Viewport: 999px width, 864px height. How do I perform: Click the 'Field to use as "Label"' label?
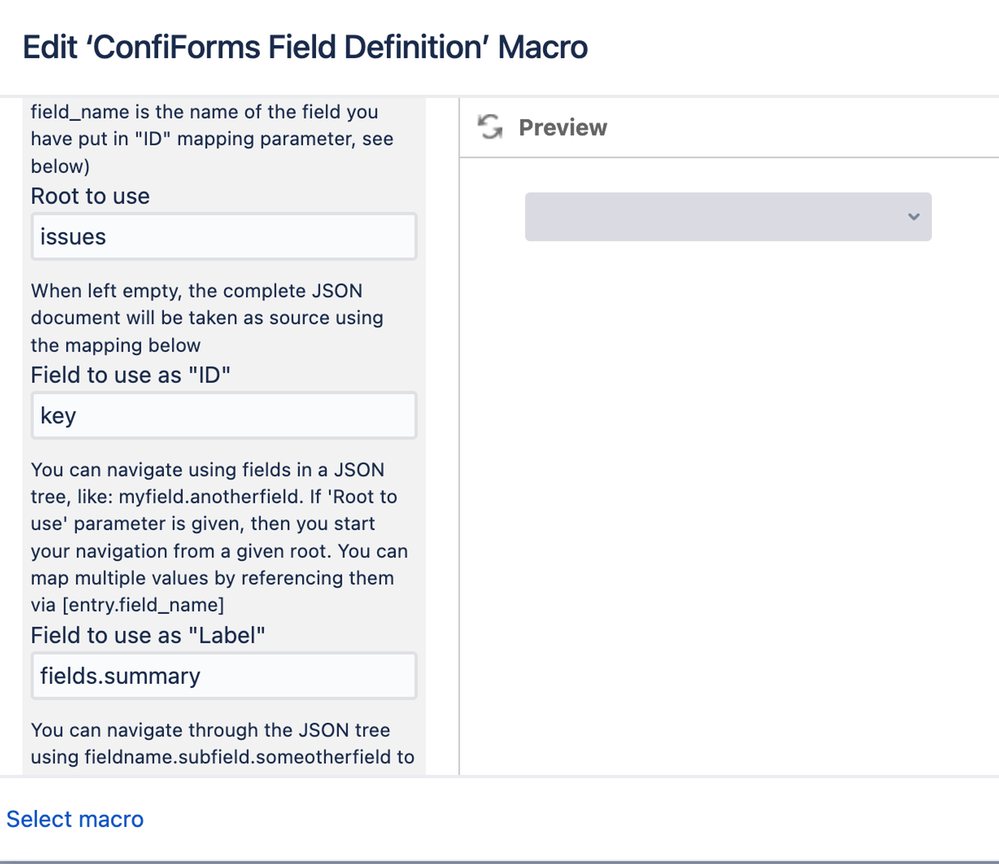(x=148, y=635)
